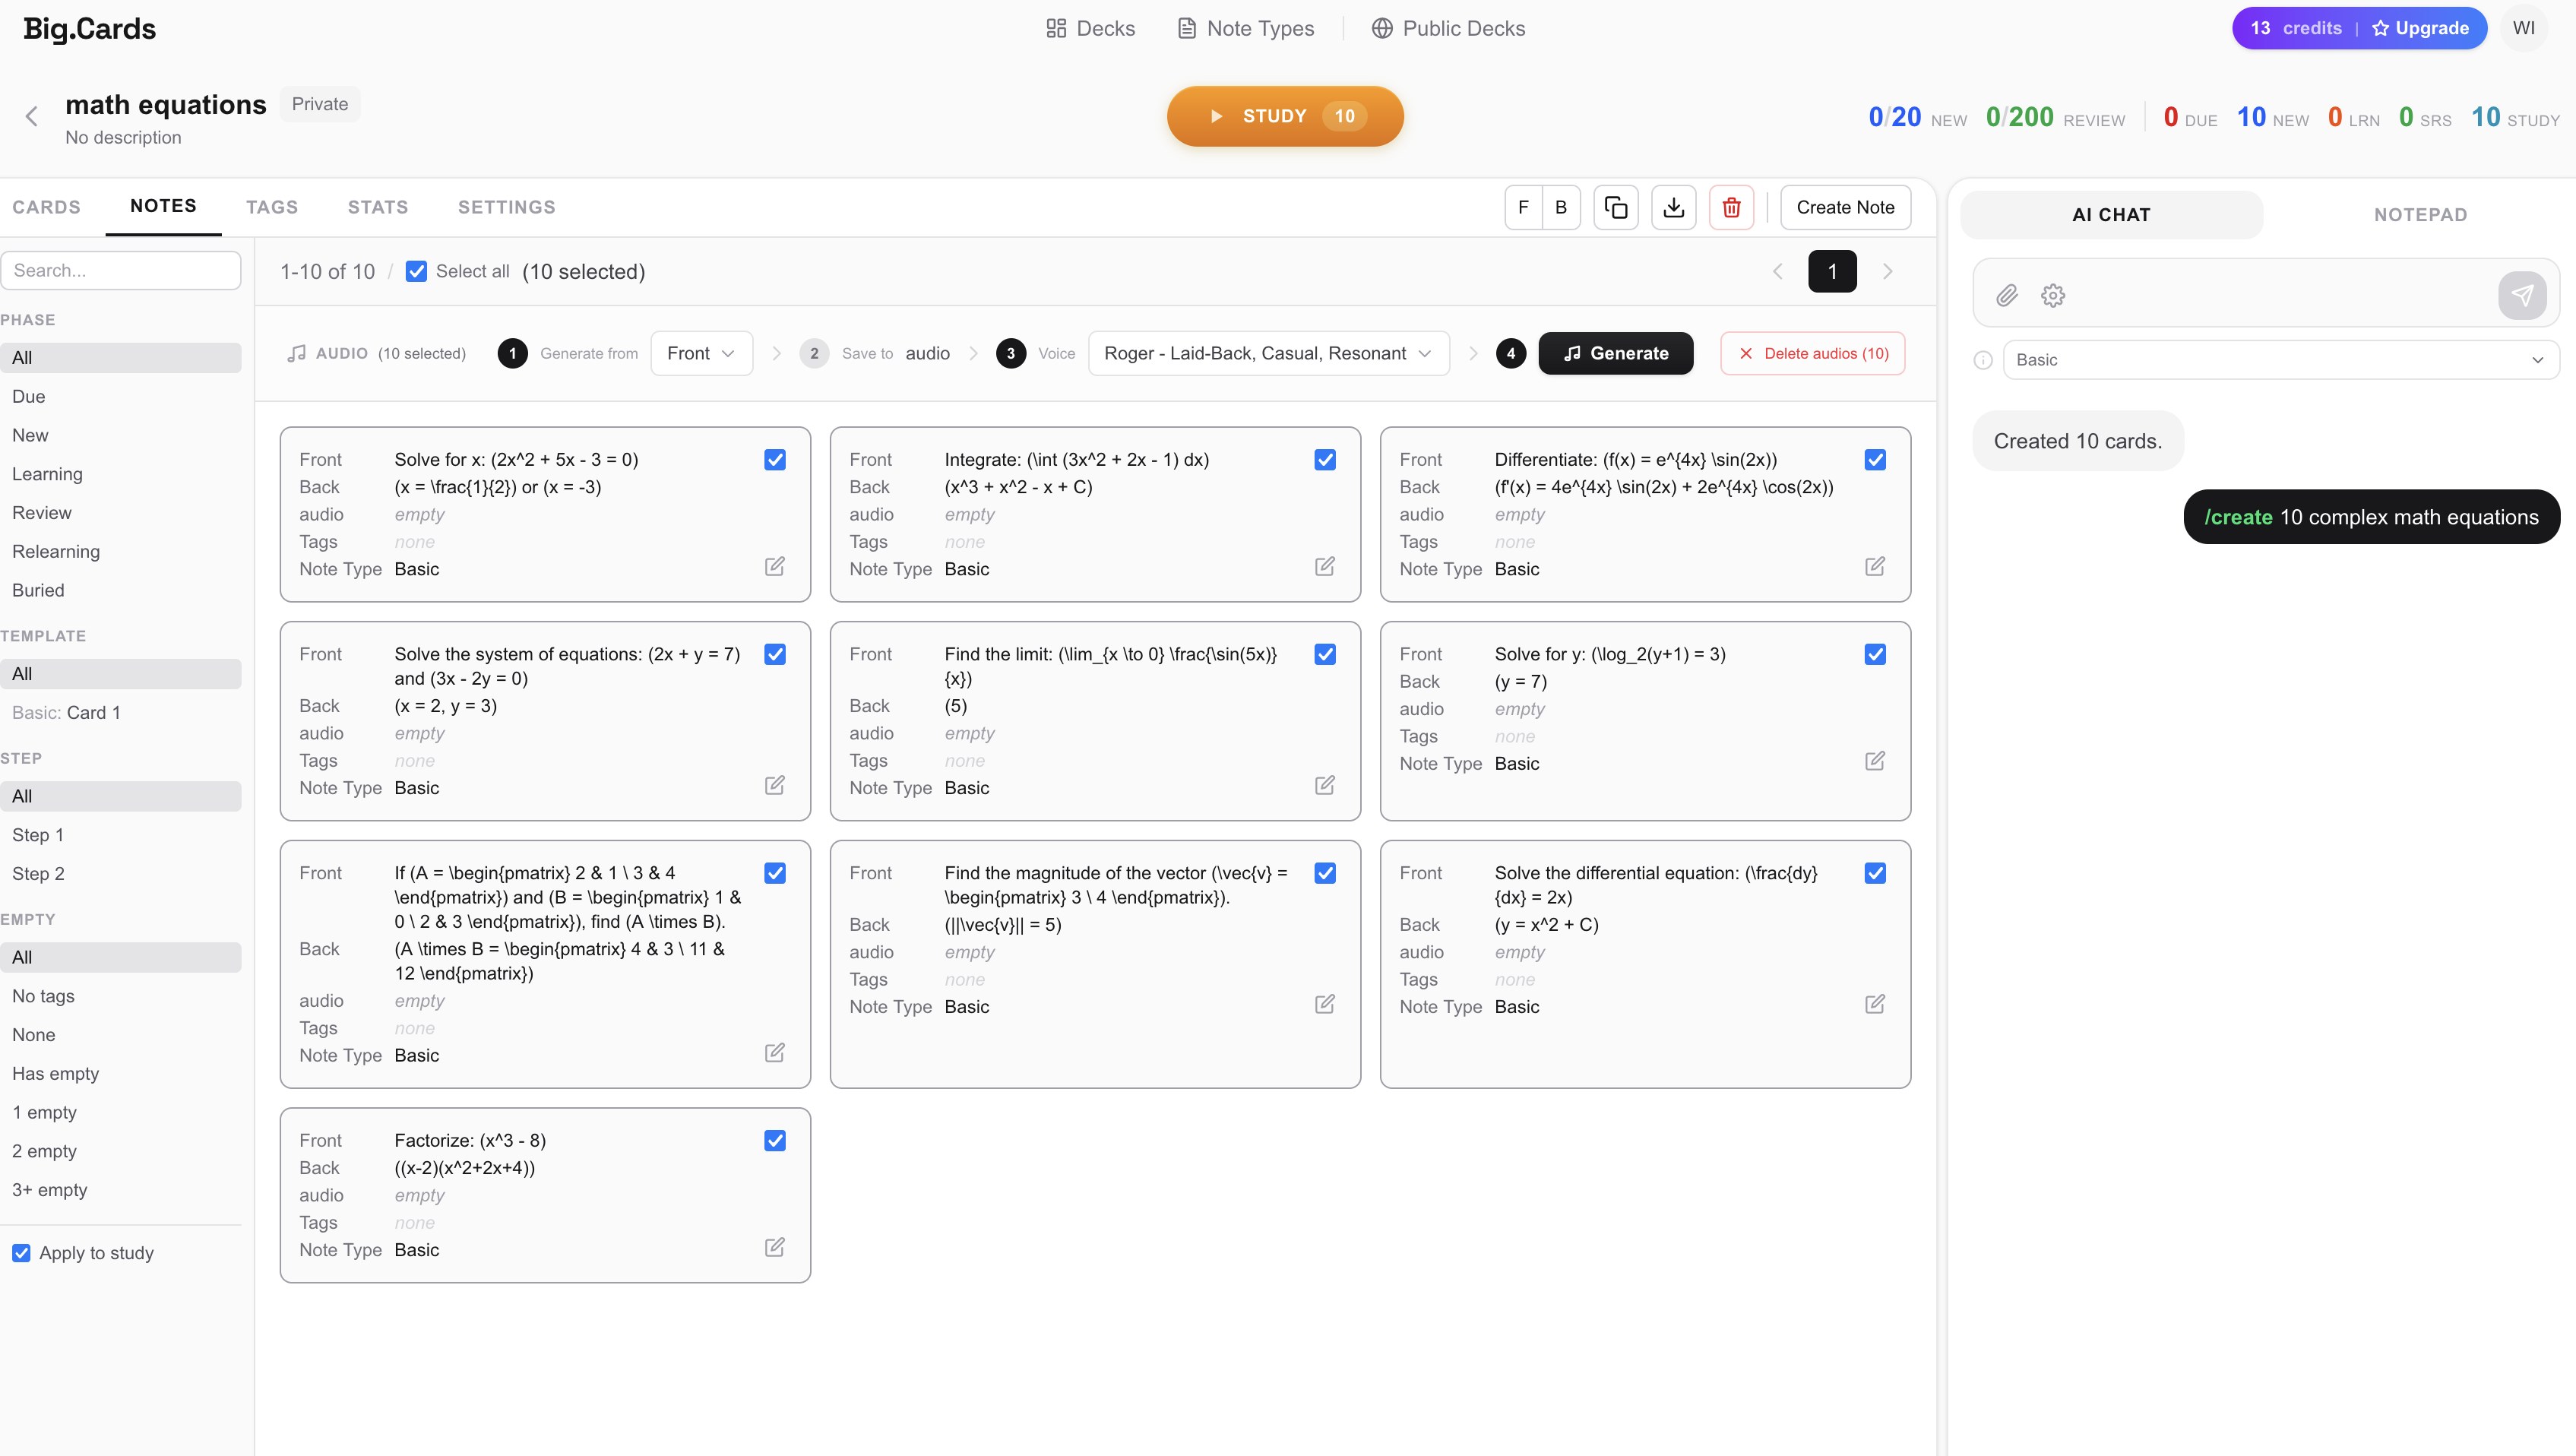
Task: Click the send message paper plane icon
Action: (2521, 295)
